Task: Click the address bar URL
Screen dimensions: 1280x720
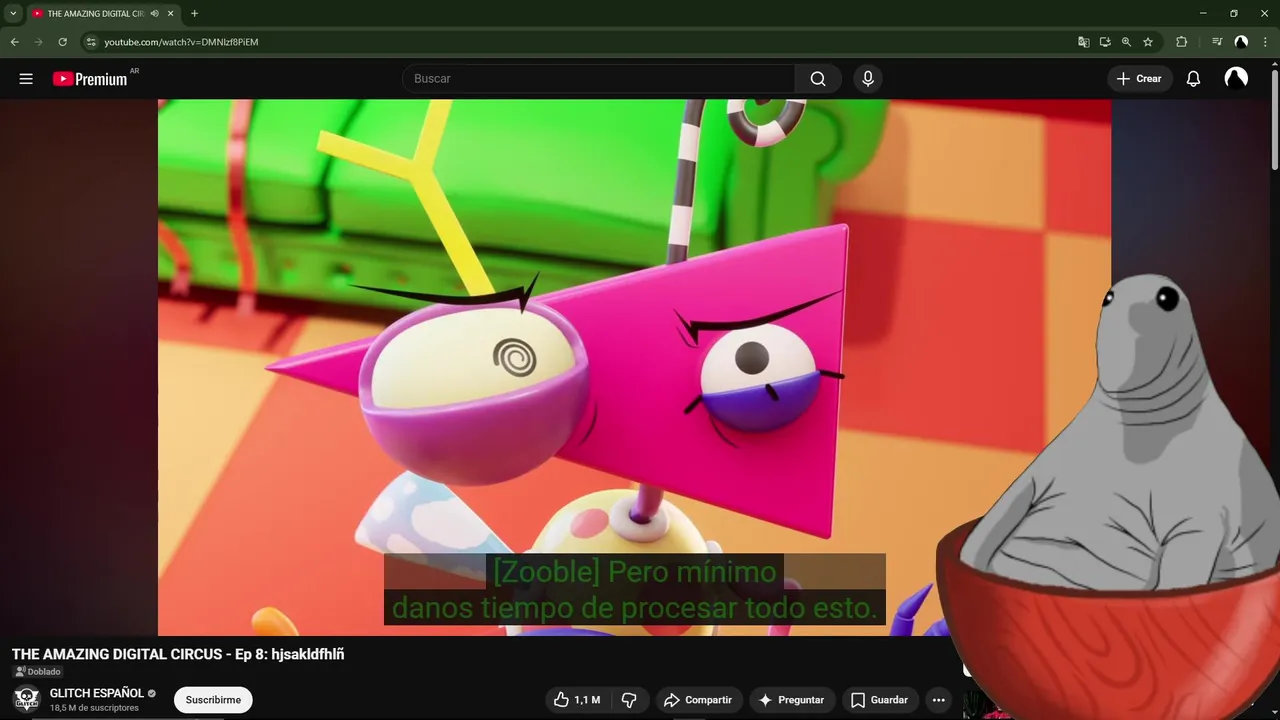Action: 181,42
